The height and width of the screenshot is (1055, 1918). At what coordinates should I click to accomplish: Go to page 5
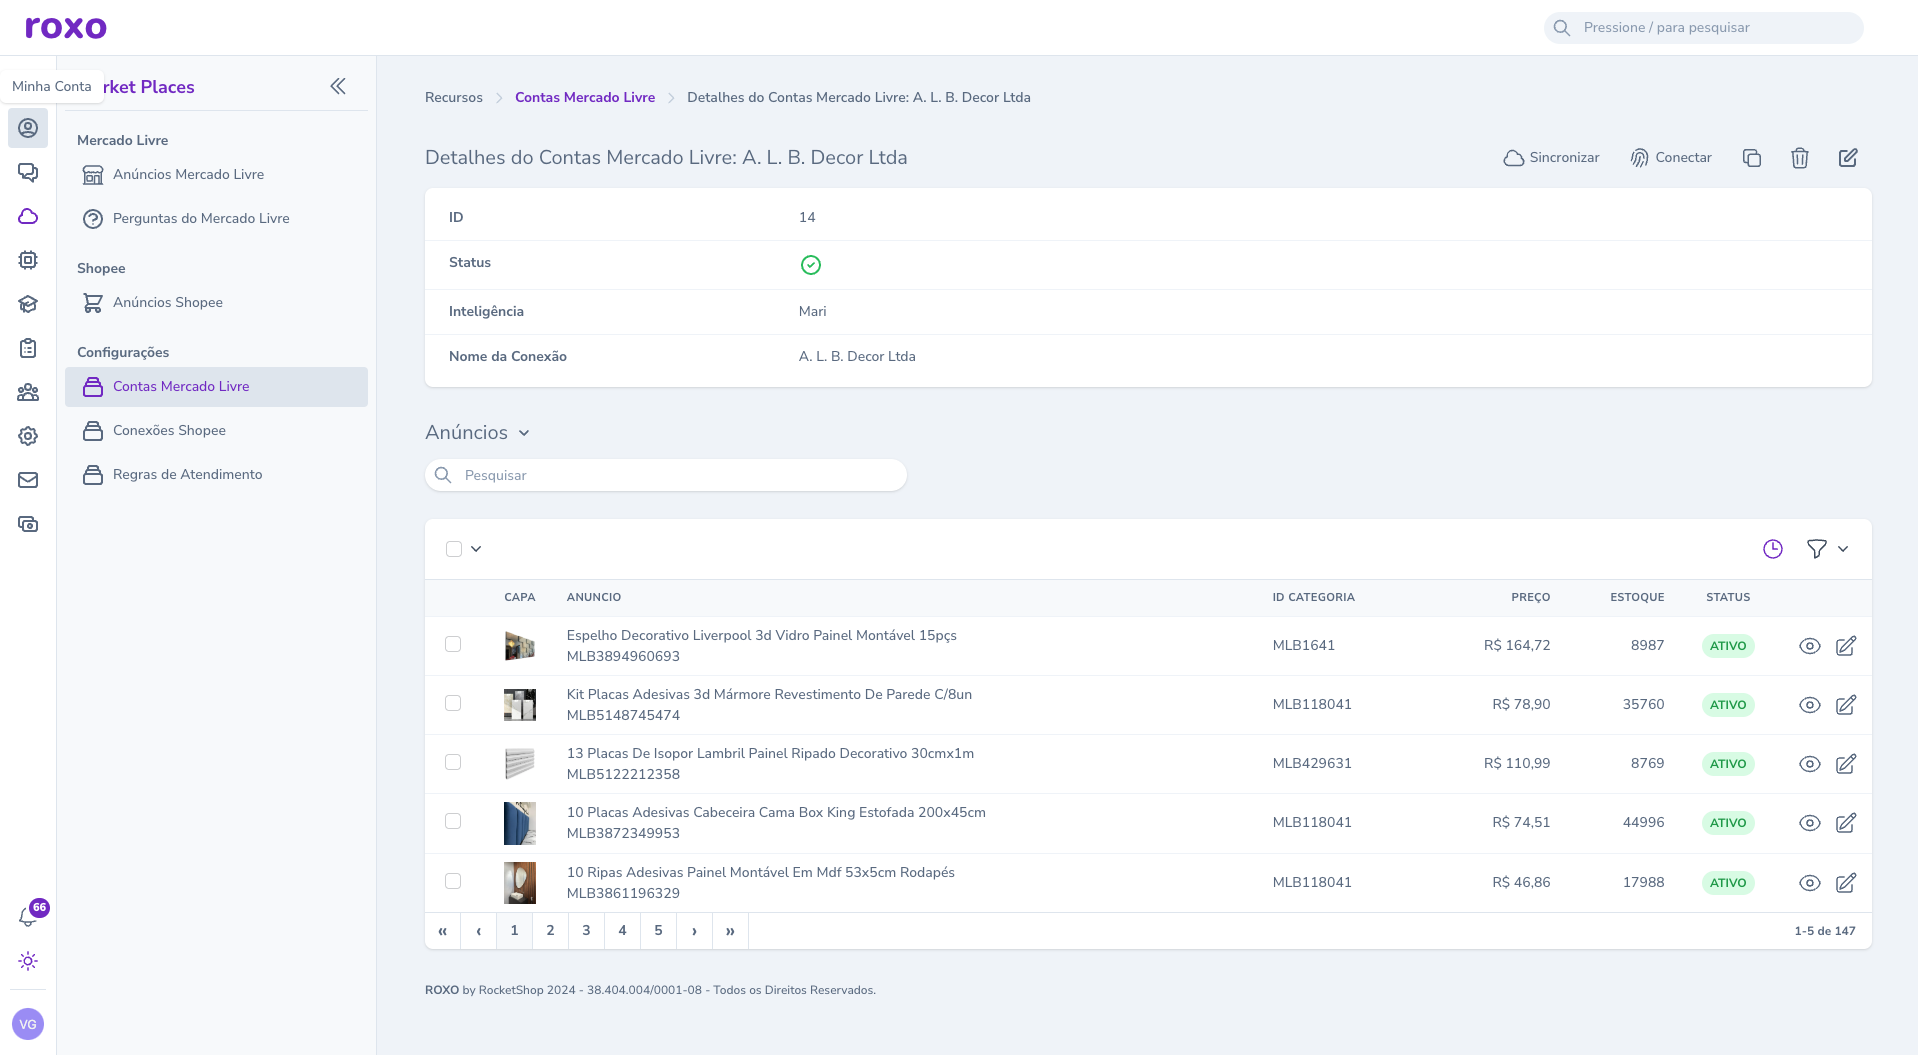(658, 931)
